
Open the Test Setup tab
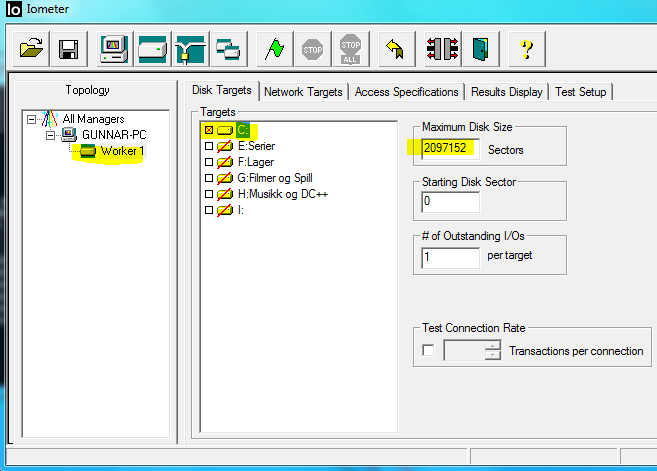[x=581, y=92]
